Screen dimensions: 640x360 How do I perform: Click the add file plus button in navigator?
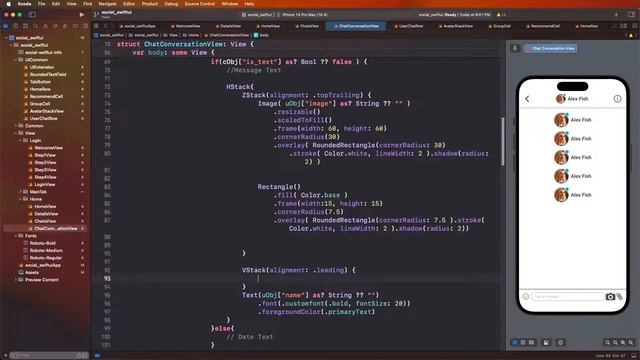pyautogui.click(x=5, y=356)
